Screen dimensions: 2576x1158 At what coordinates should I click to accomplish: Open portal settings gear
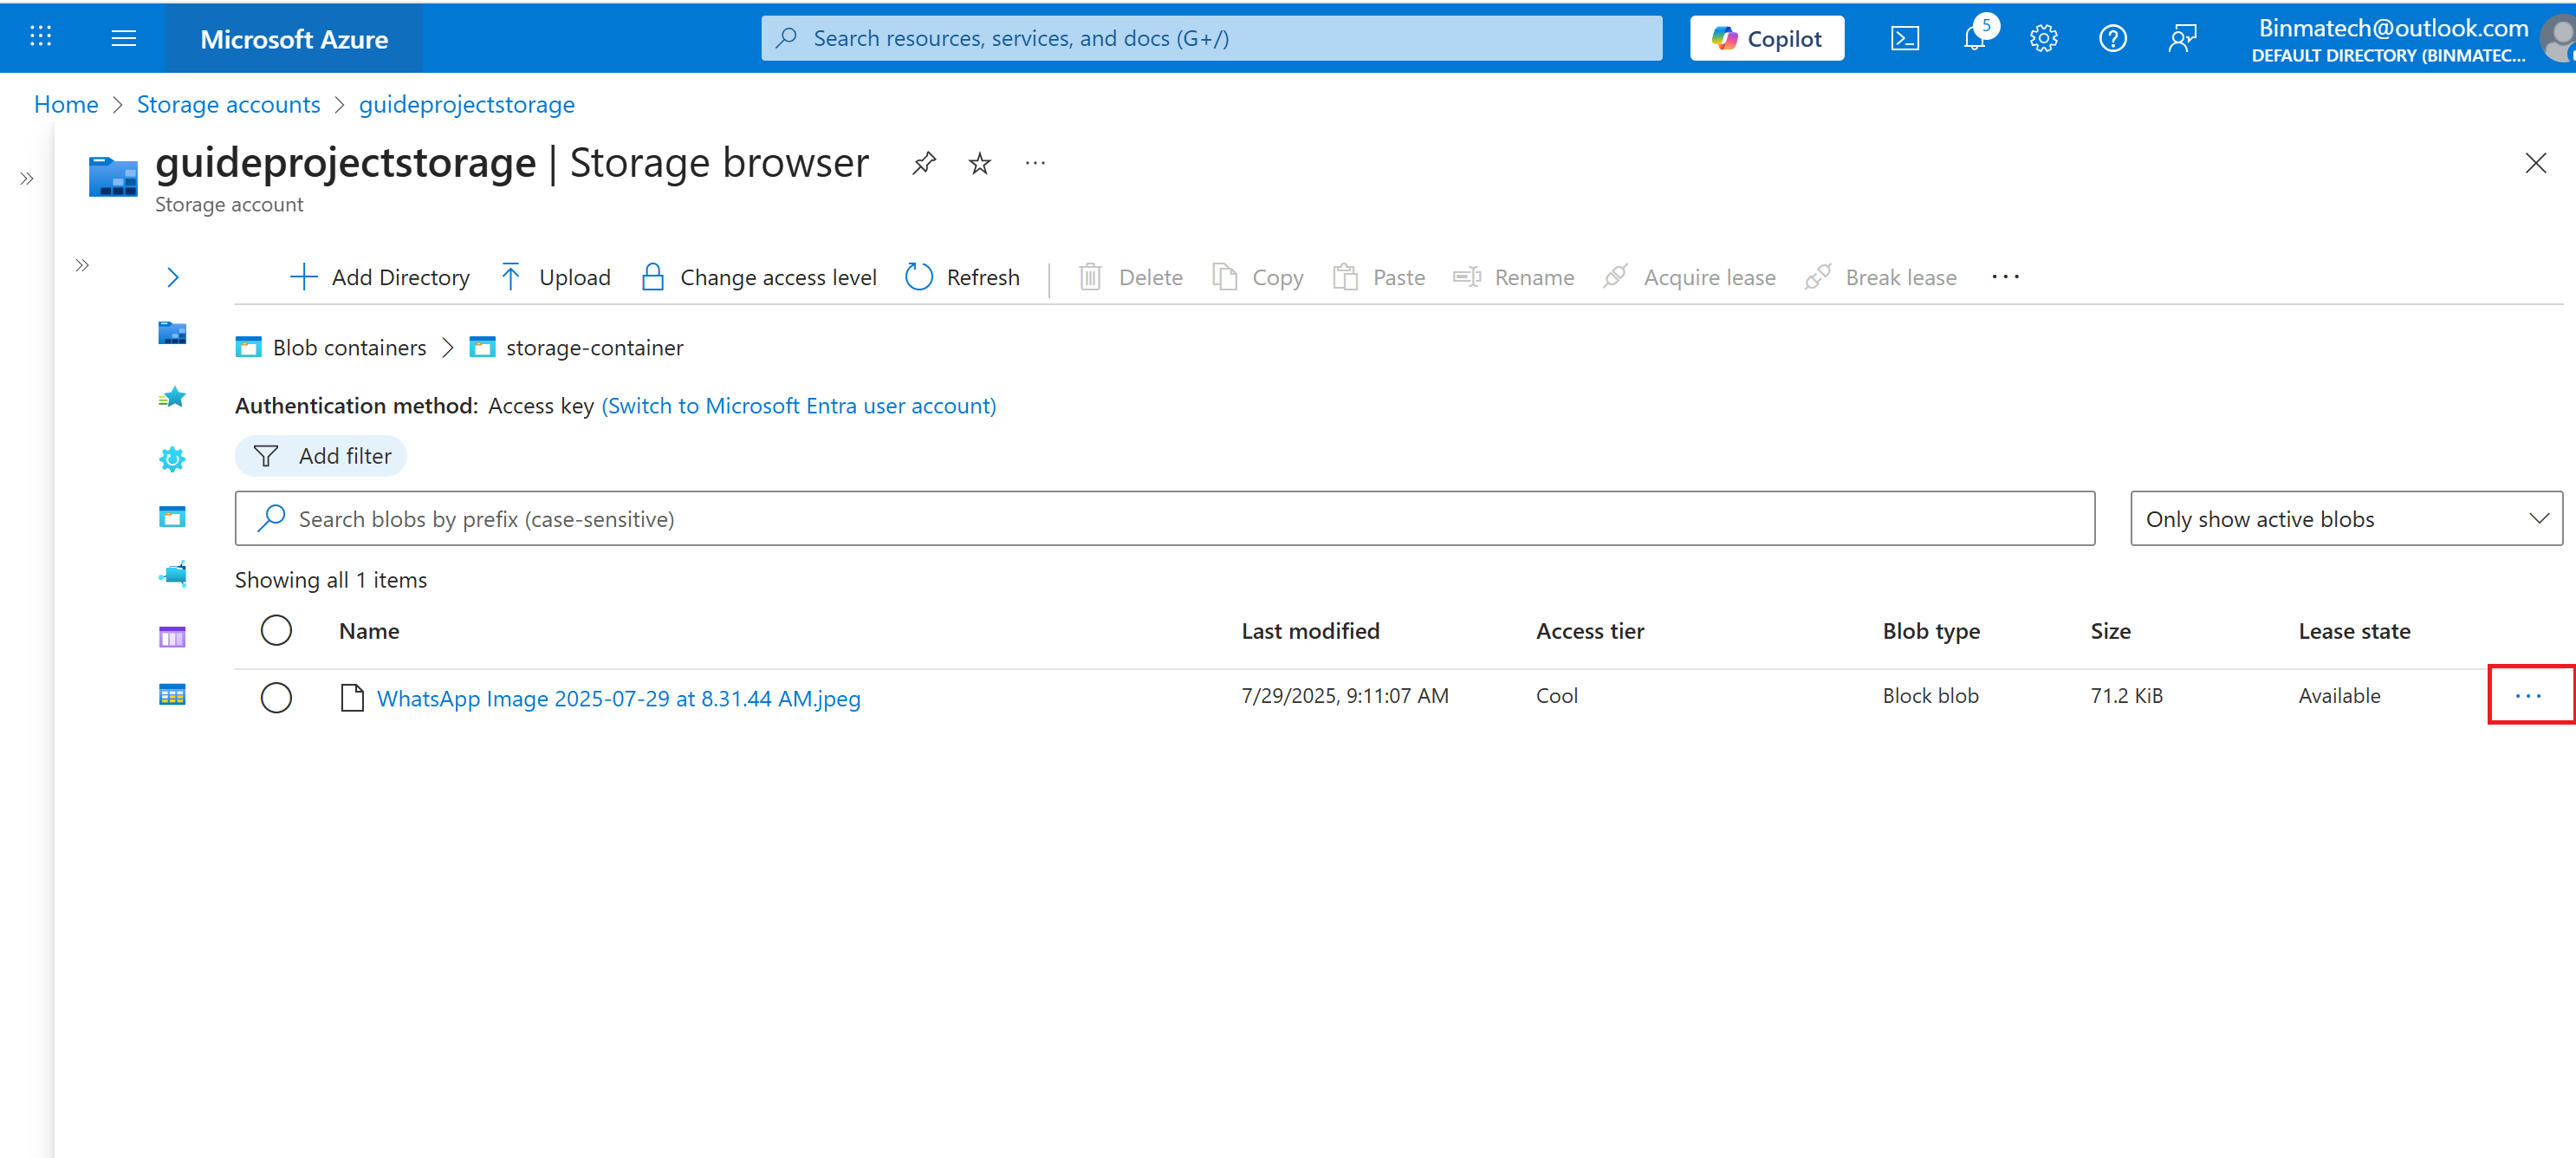point(2043,39)
